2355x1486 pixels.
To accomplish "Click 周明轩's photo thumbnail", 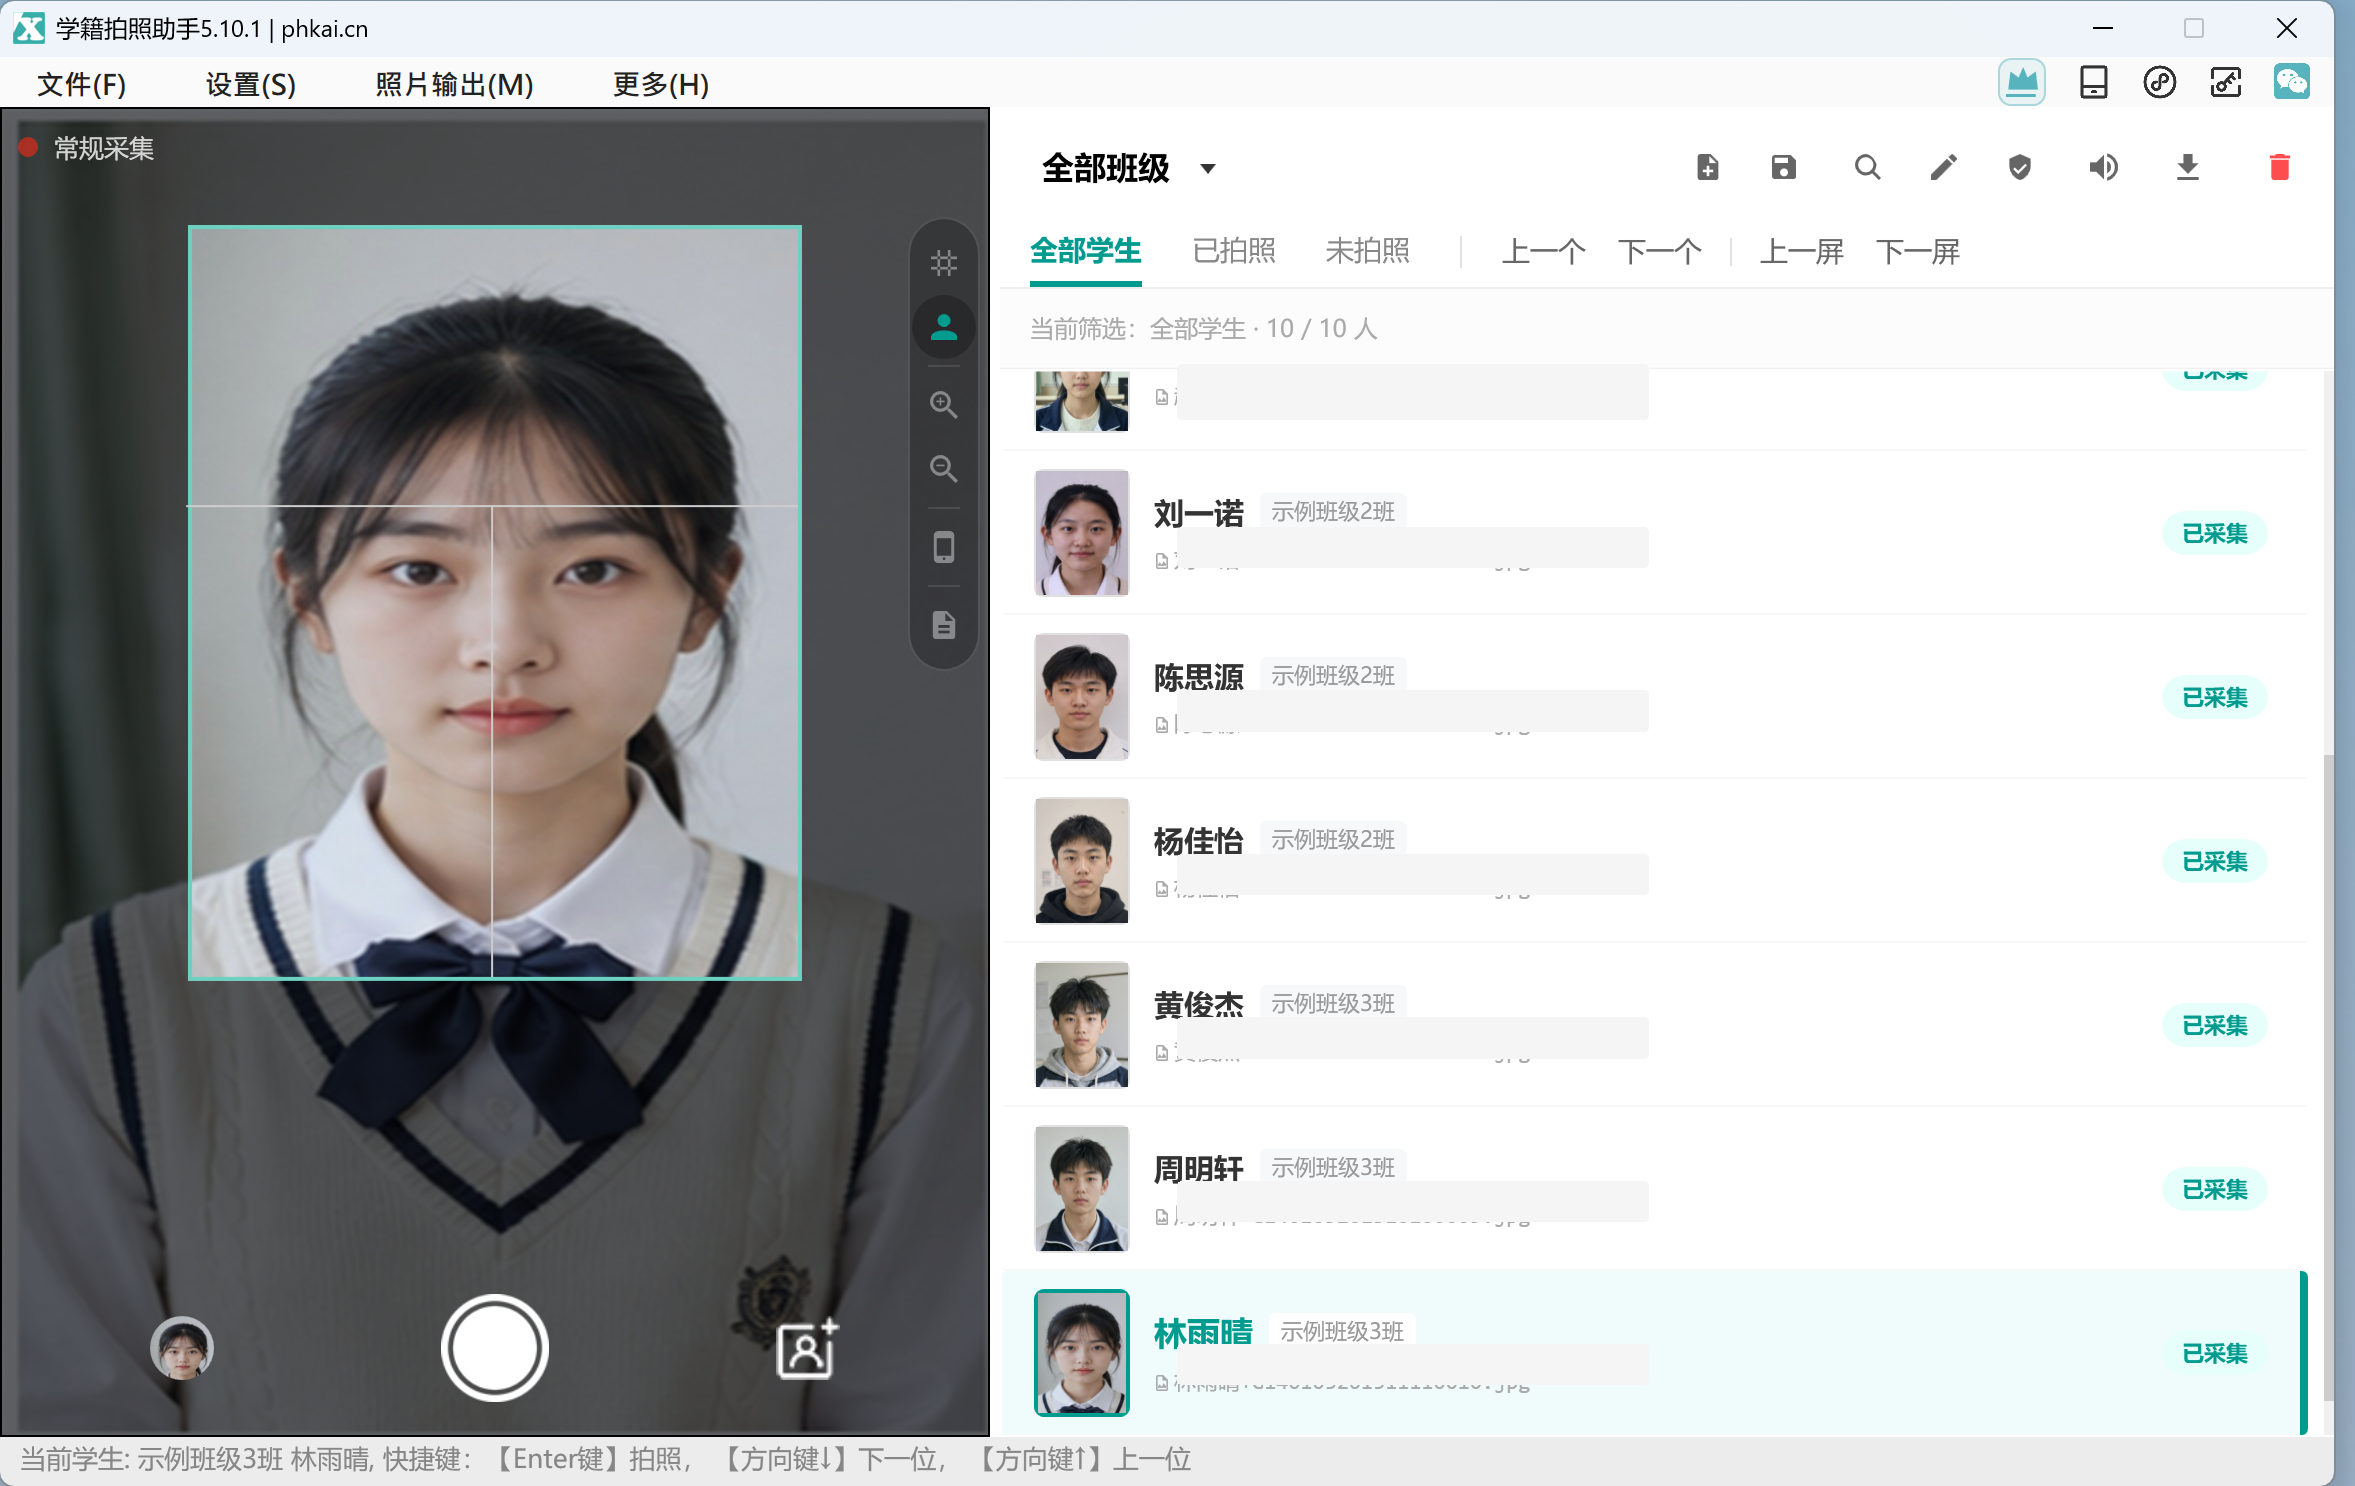I will [x=1081, y=1189].
